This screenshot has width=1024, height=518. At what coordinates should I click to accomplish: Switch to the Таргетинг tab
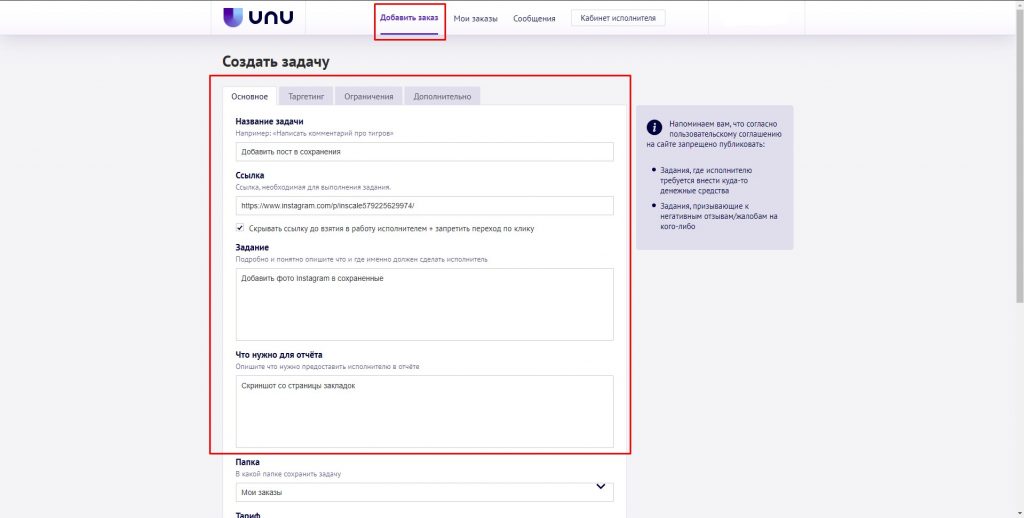click(x=306, y=96)
